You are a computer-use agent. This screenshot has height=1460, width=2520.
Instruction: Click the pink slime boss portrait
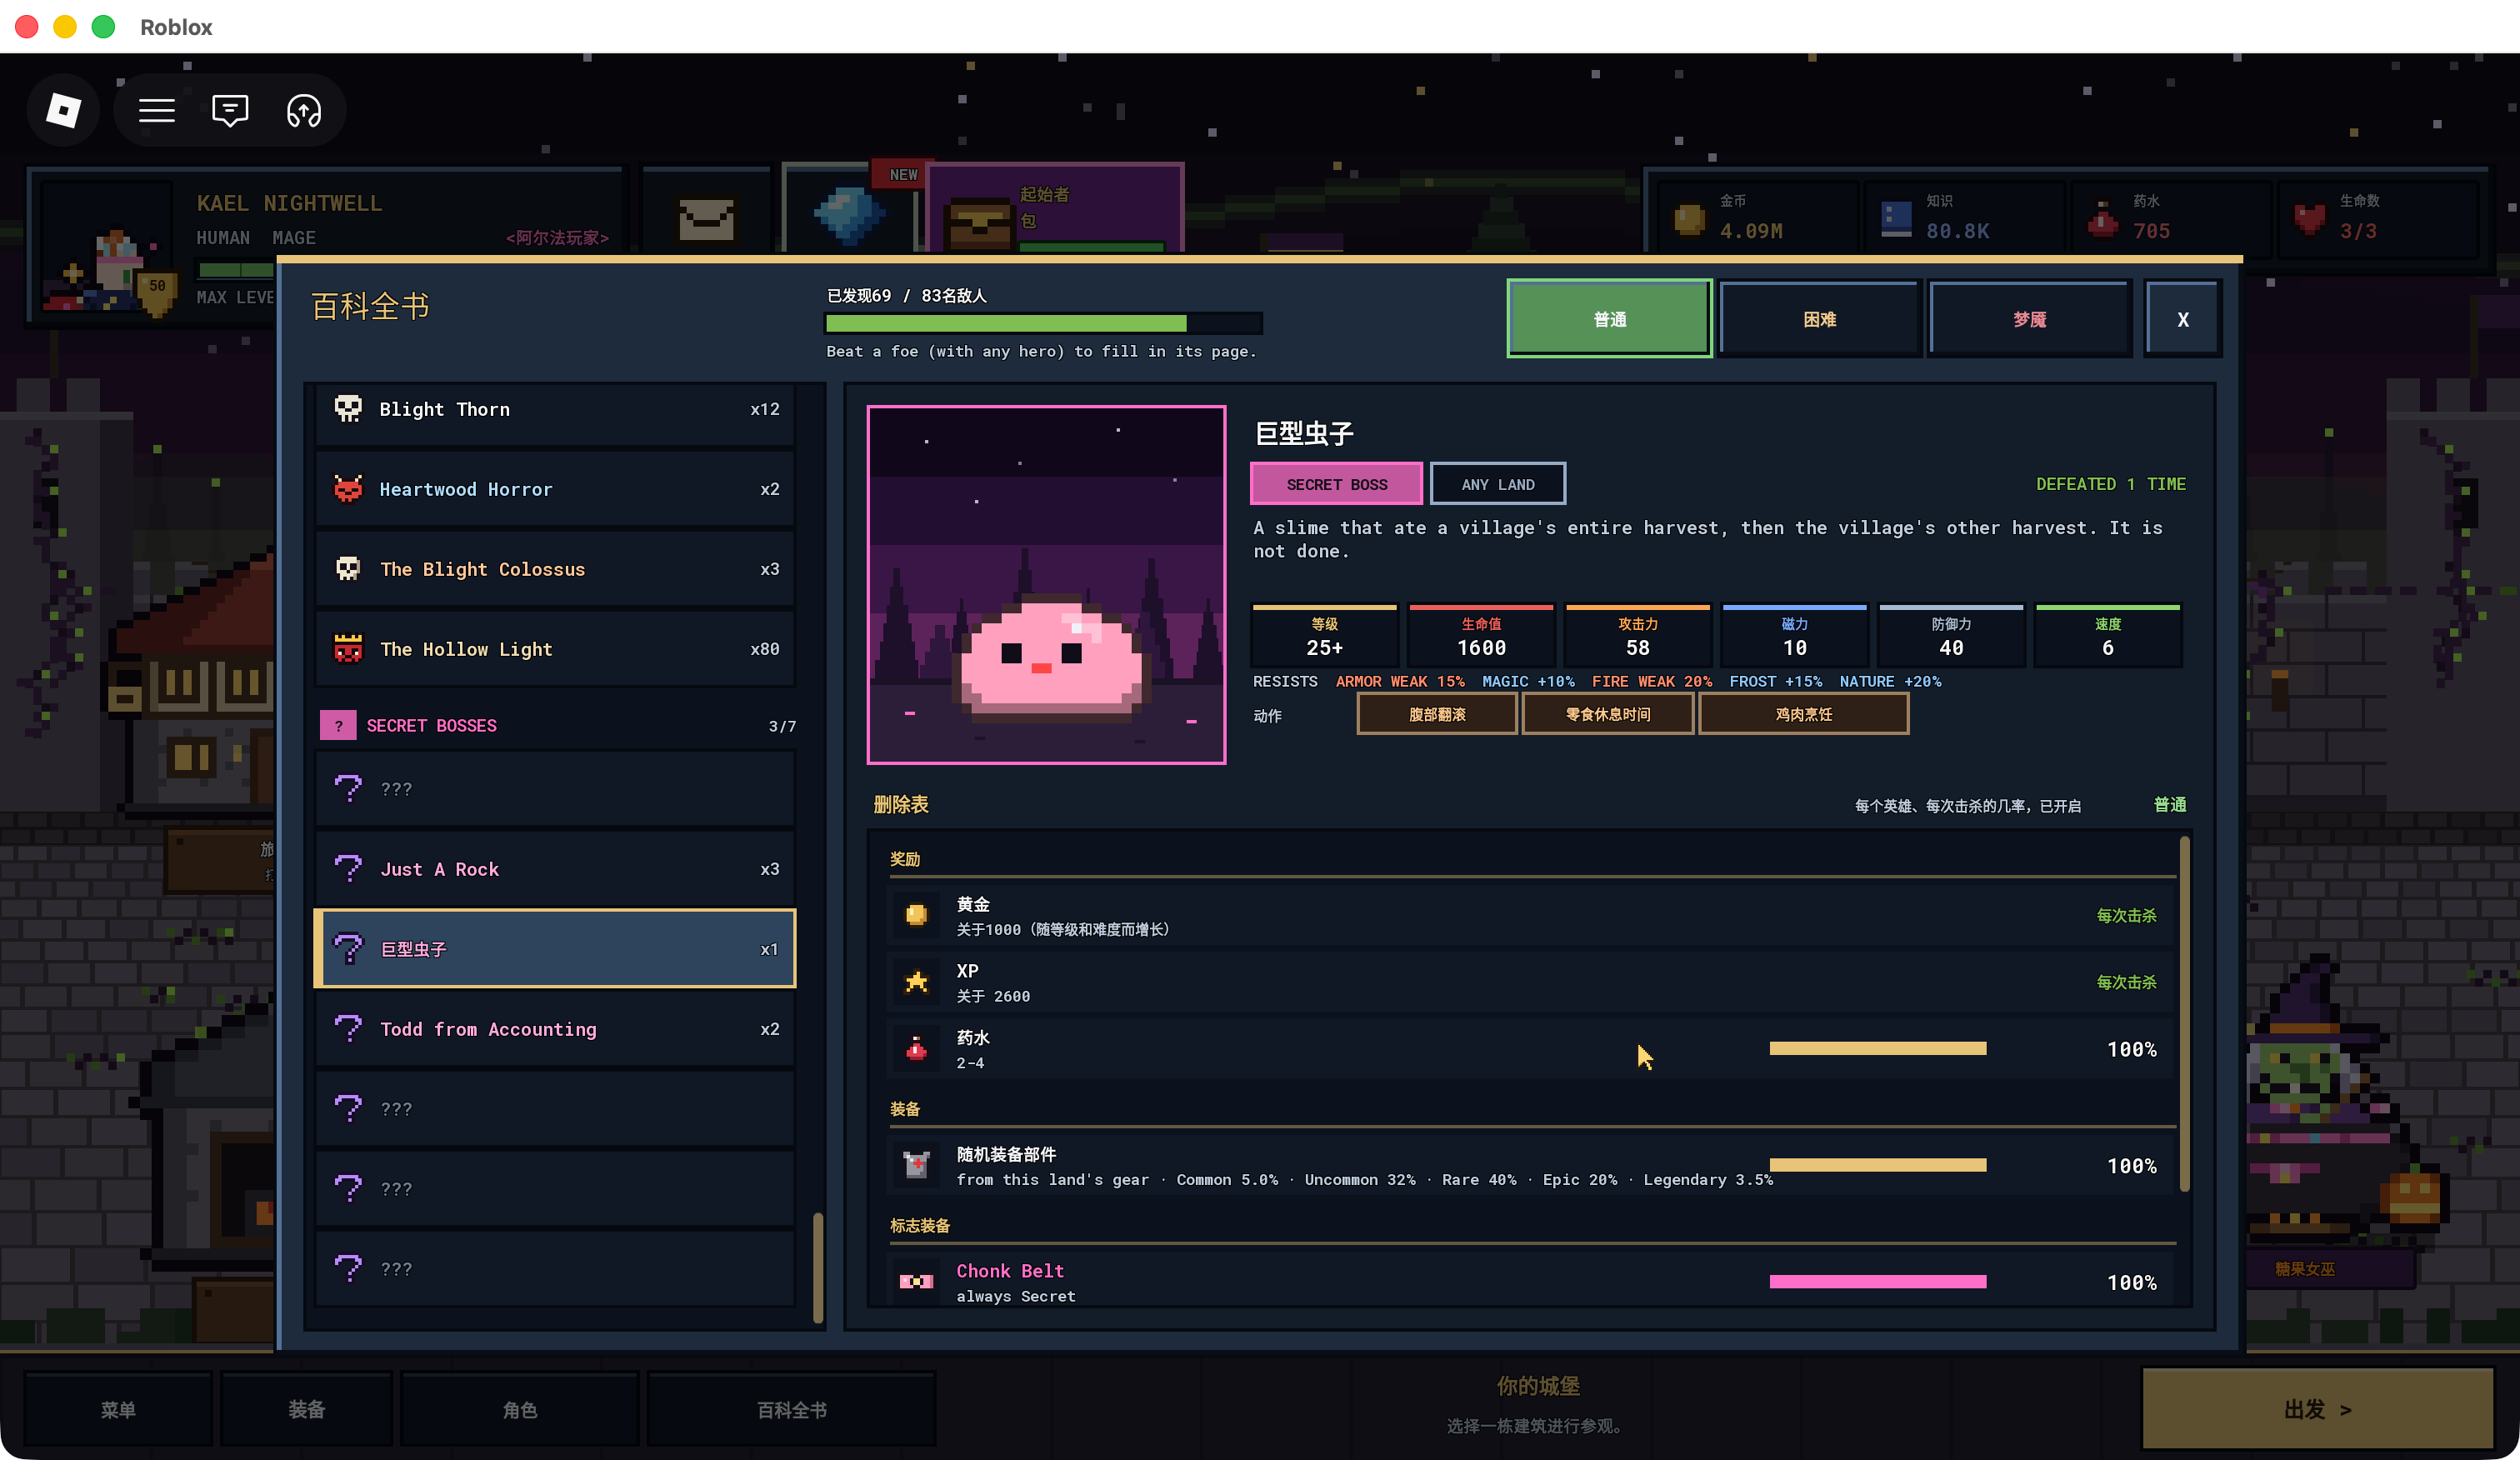click(x=1046, y=585)
